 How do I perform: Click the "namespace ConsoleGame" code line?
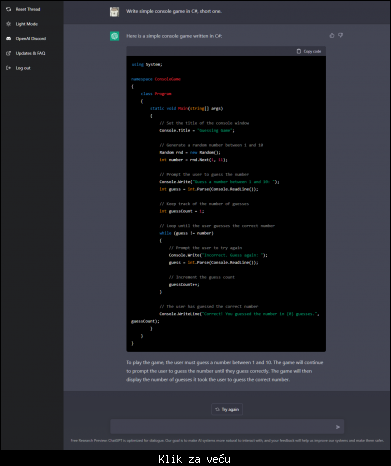pyautogui.click(x=156, y=79)
